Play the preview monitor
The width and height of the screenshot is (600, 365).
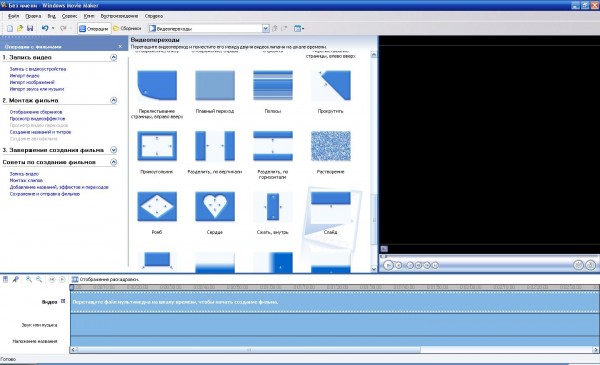(x=388, y=265)
